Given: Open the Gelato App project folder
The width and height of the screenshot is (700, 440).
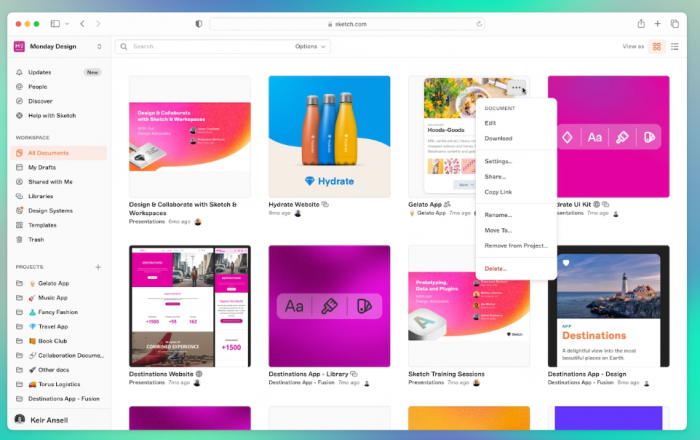Looking at the screenshot, I should click(58, 283).
